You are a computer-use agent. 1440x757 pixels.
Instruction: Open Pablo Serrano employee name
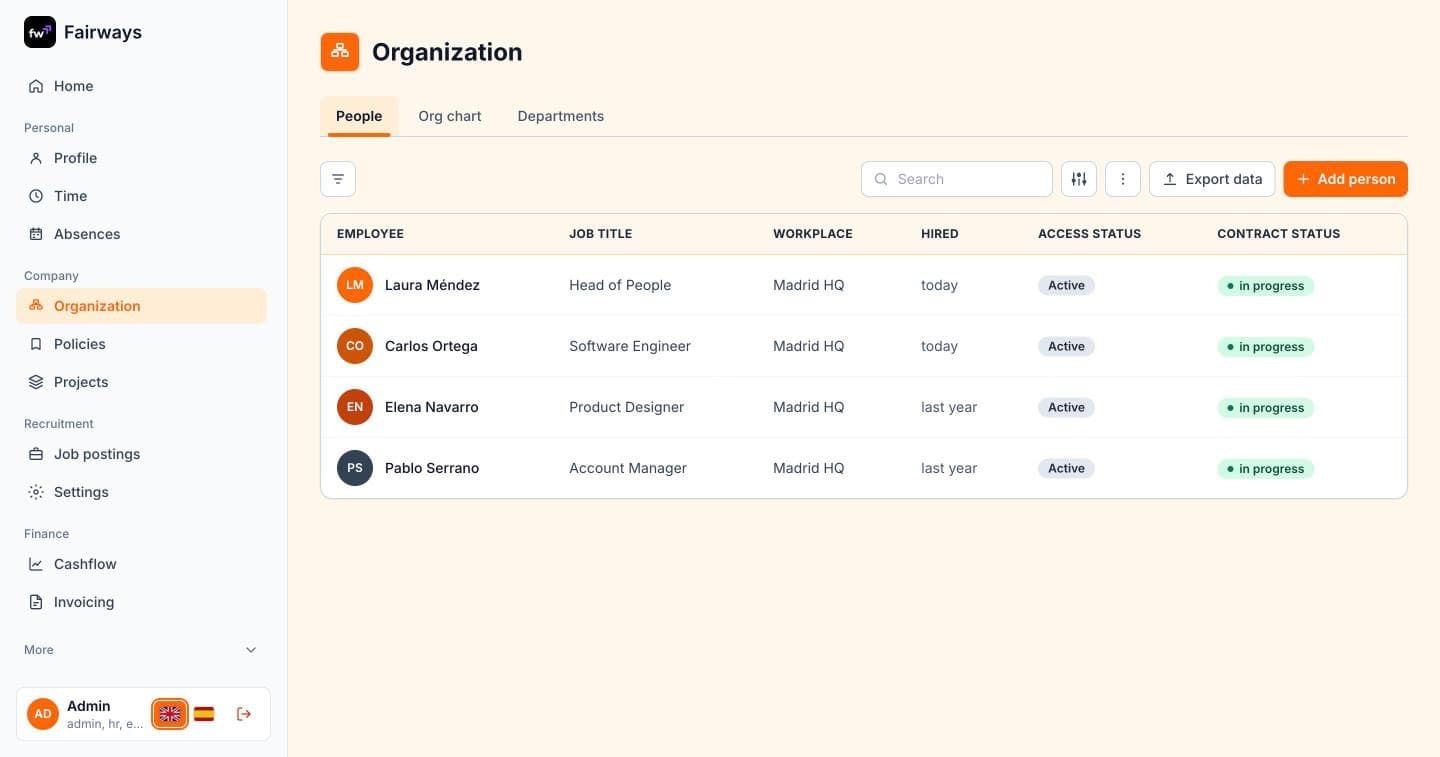coord(432,468)
